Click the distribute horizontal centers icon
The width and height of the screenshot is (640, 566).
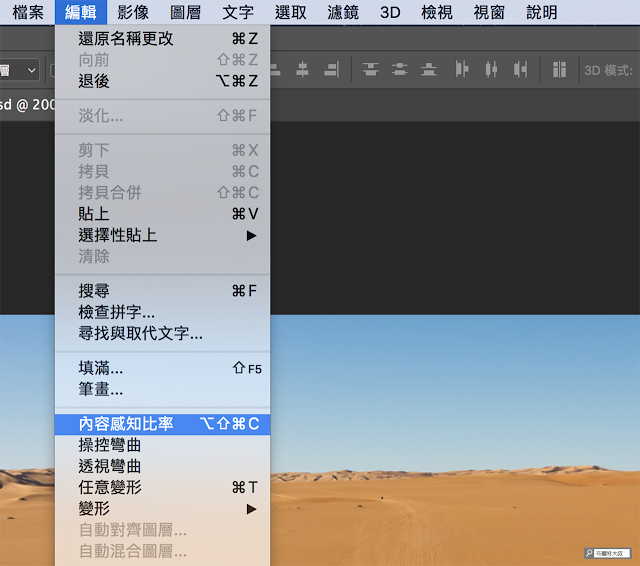491,70
